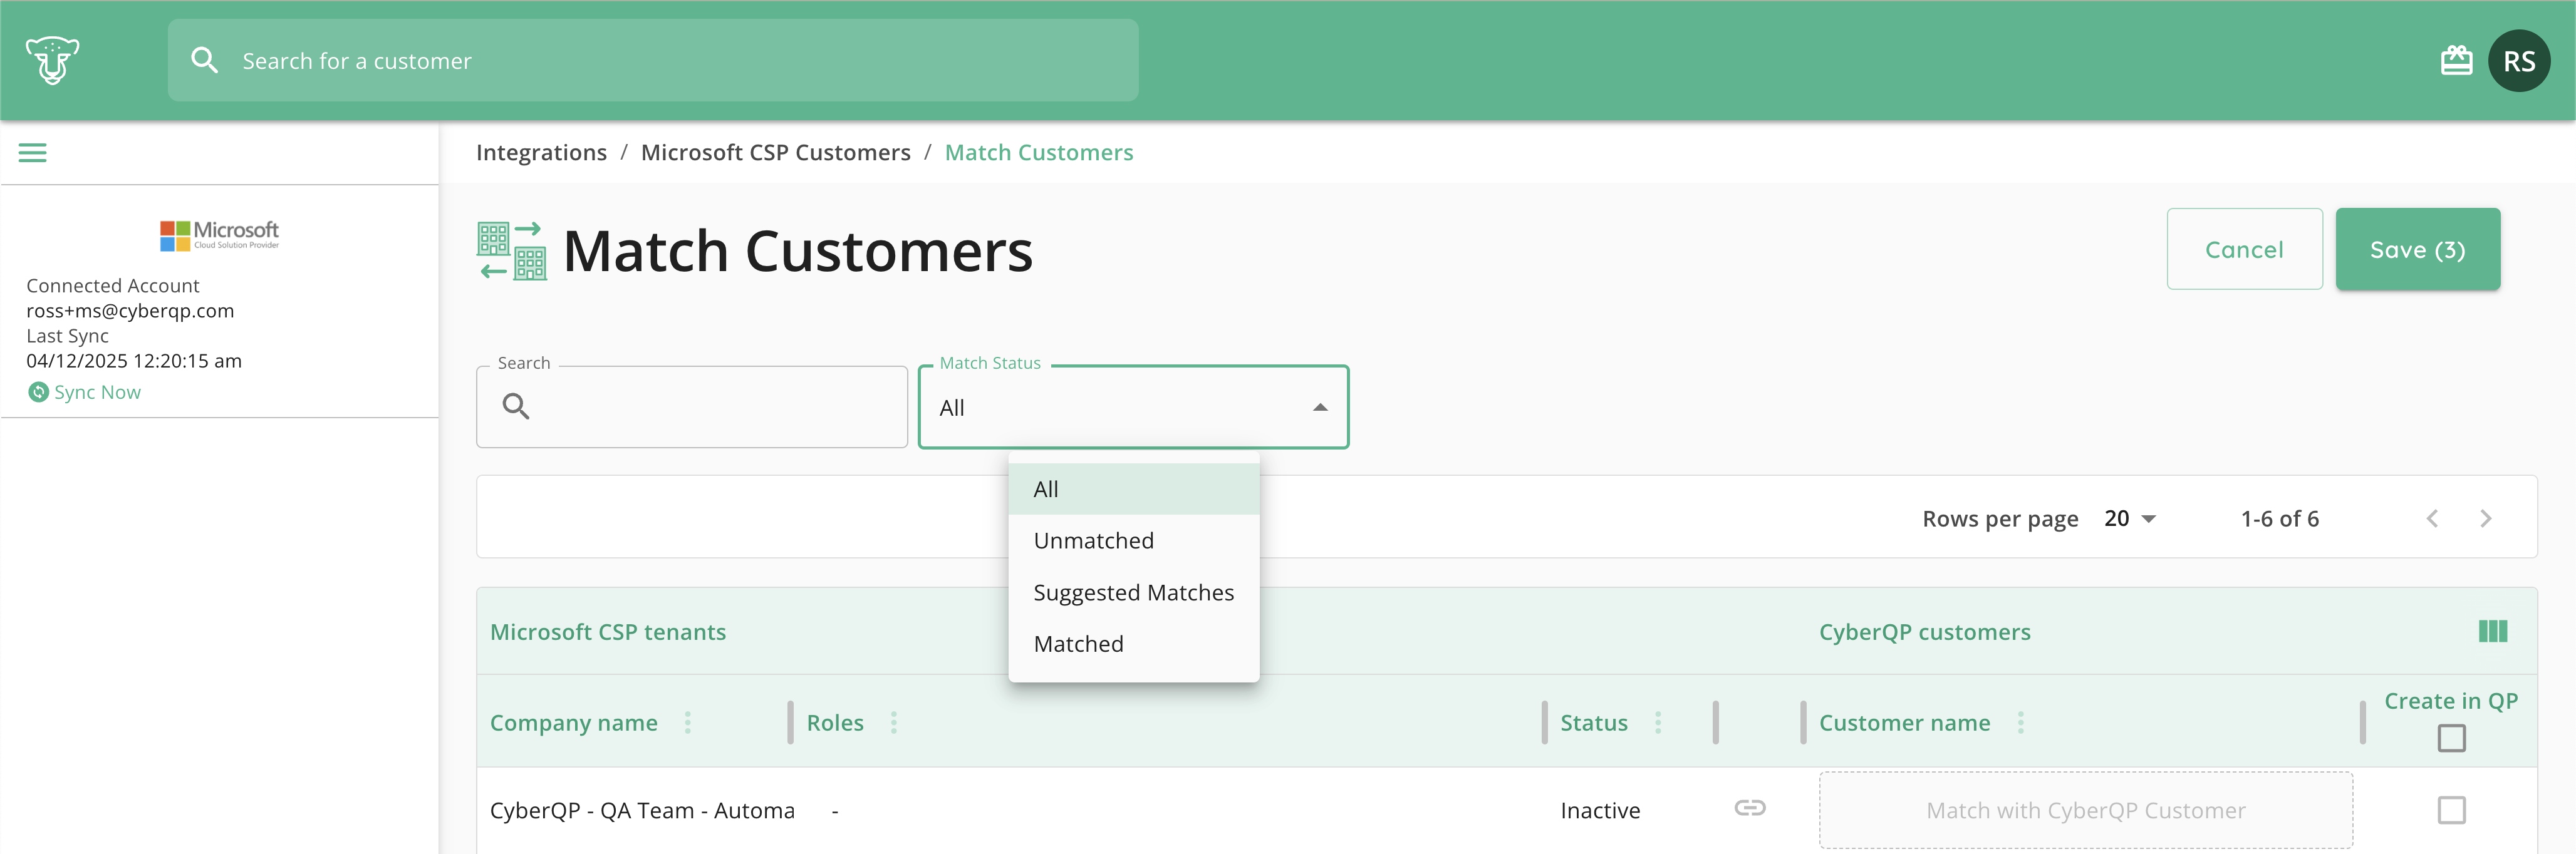Click the Microsoft CSP tenants group header
This screenshot has width=2576, height=854.
point(608,632)
